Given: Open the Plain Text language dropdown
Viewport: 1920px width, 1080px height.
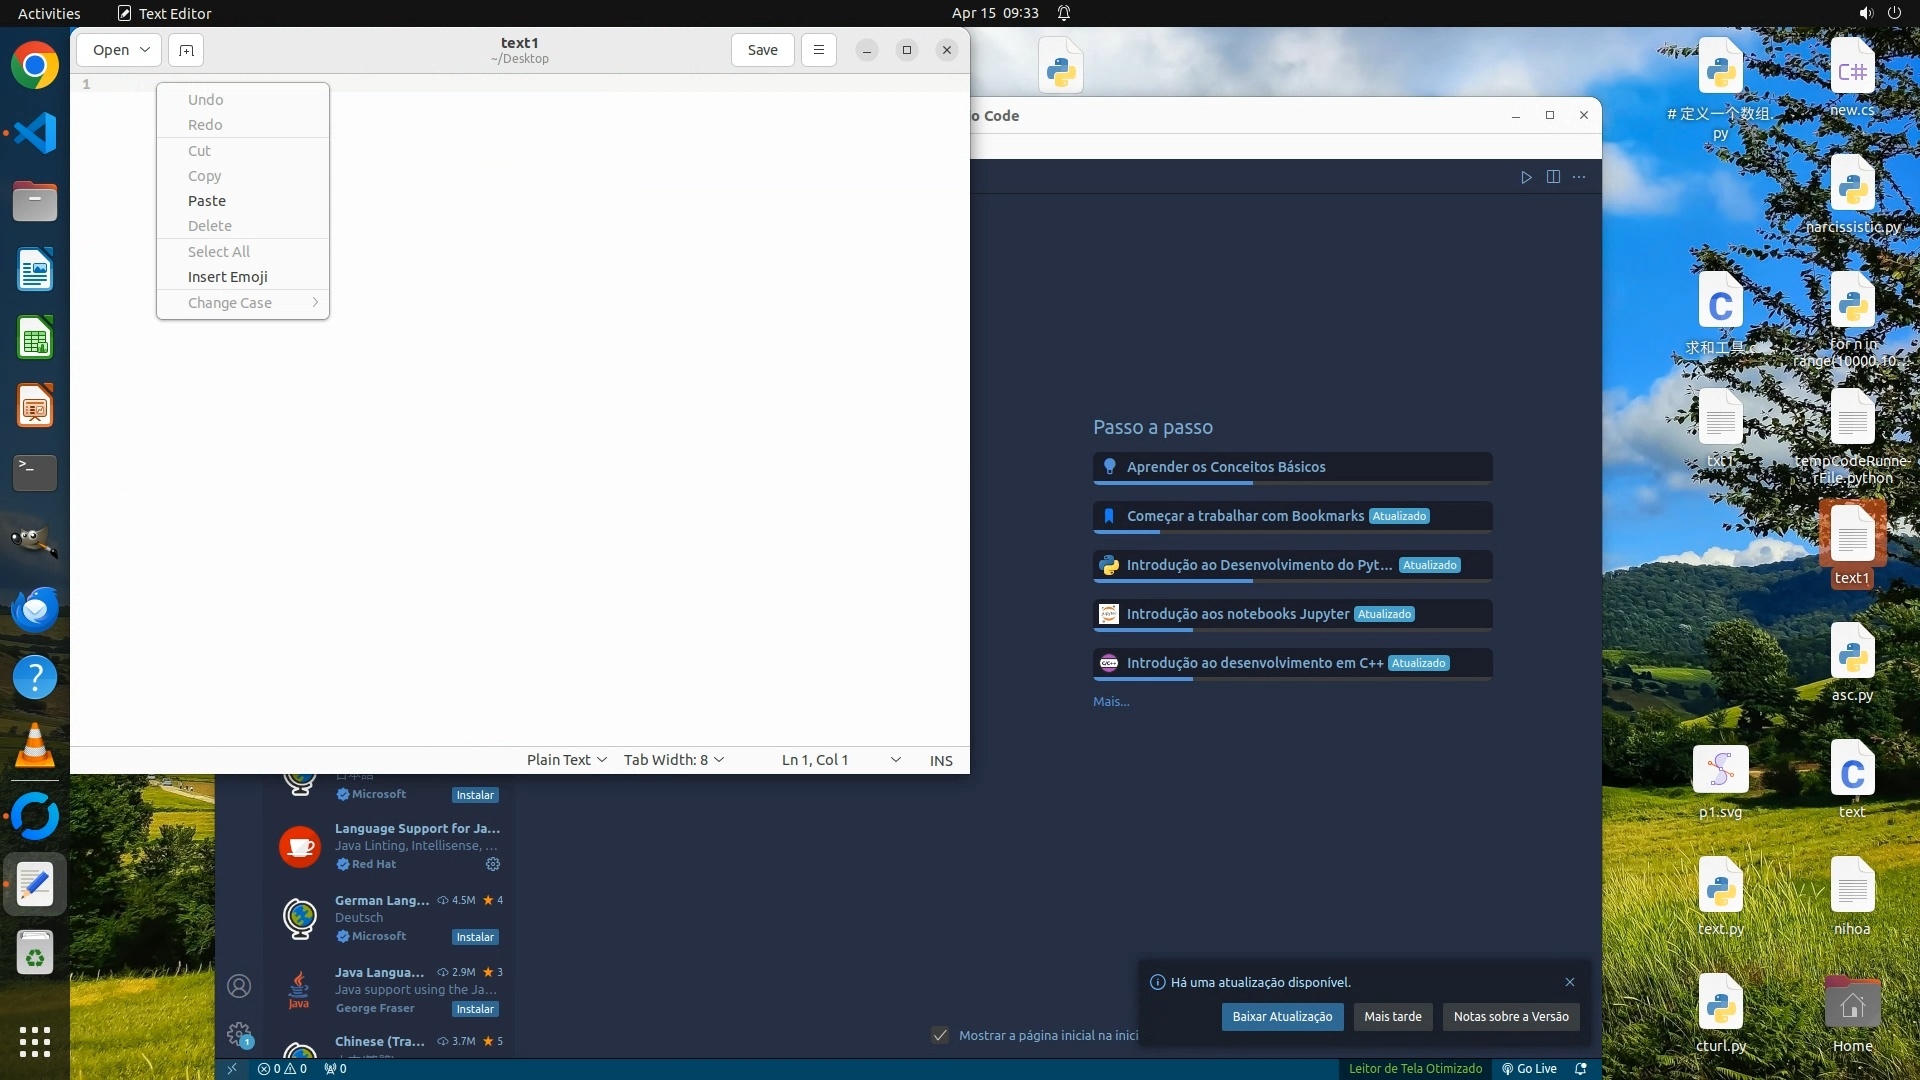Looking at the screenshot, I should pos(566,760).
